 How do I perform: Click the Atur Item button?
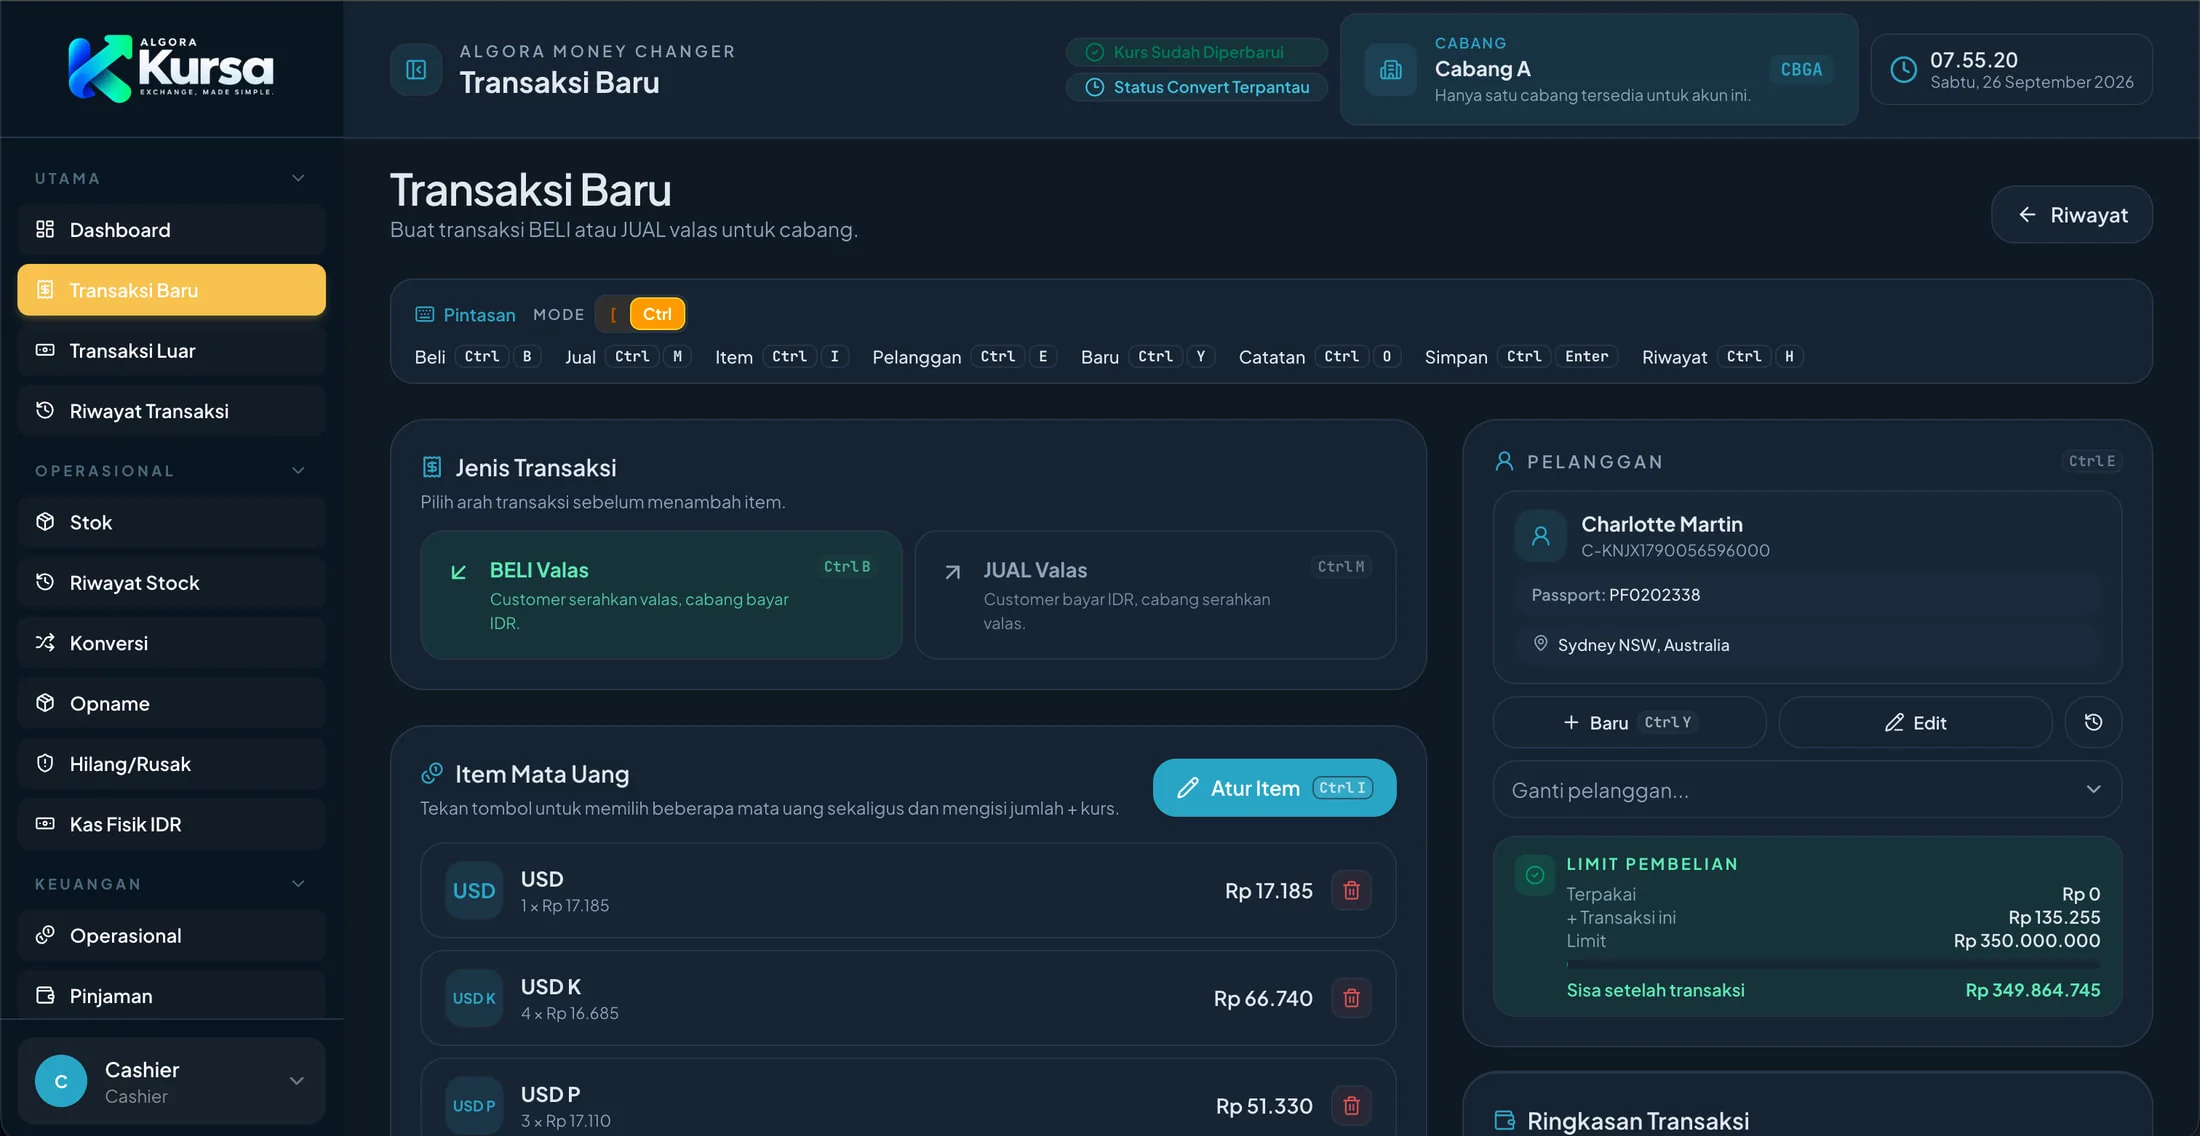(x=1274, y=788)
